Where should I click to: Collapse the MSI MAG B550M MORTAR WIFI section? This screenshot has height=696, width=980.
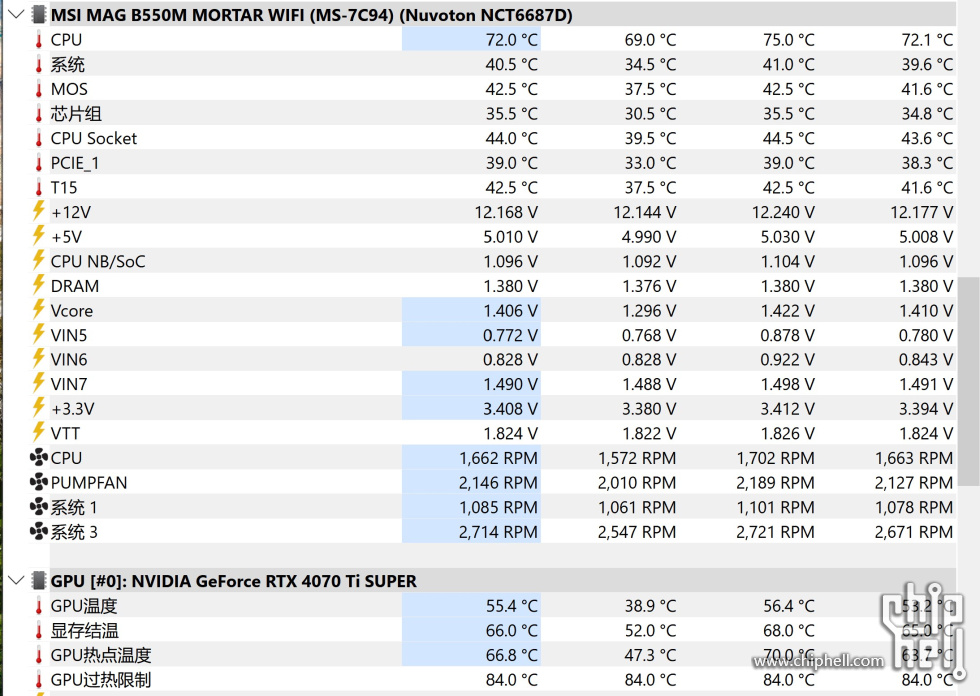pyautogui.click(x=16, y=14)
